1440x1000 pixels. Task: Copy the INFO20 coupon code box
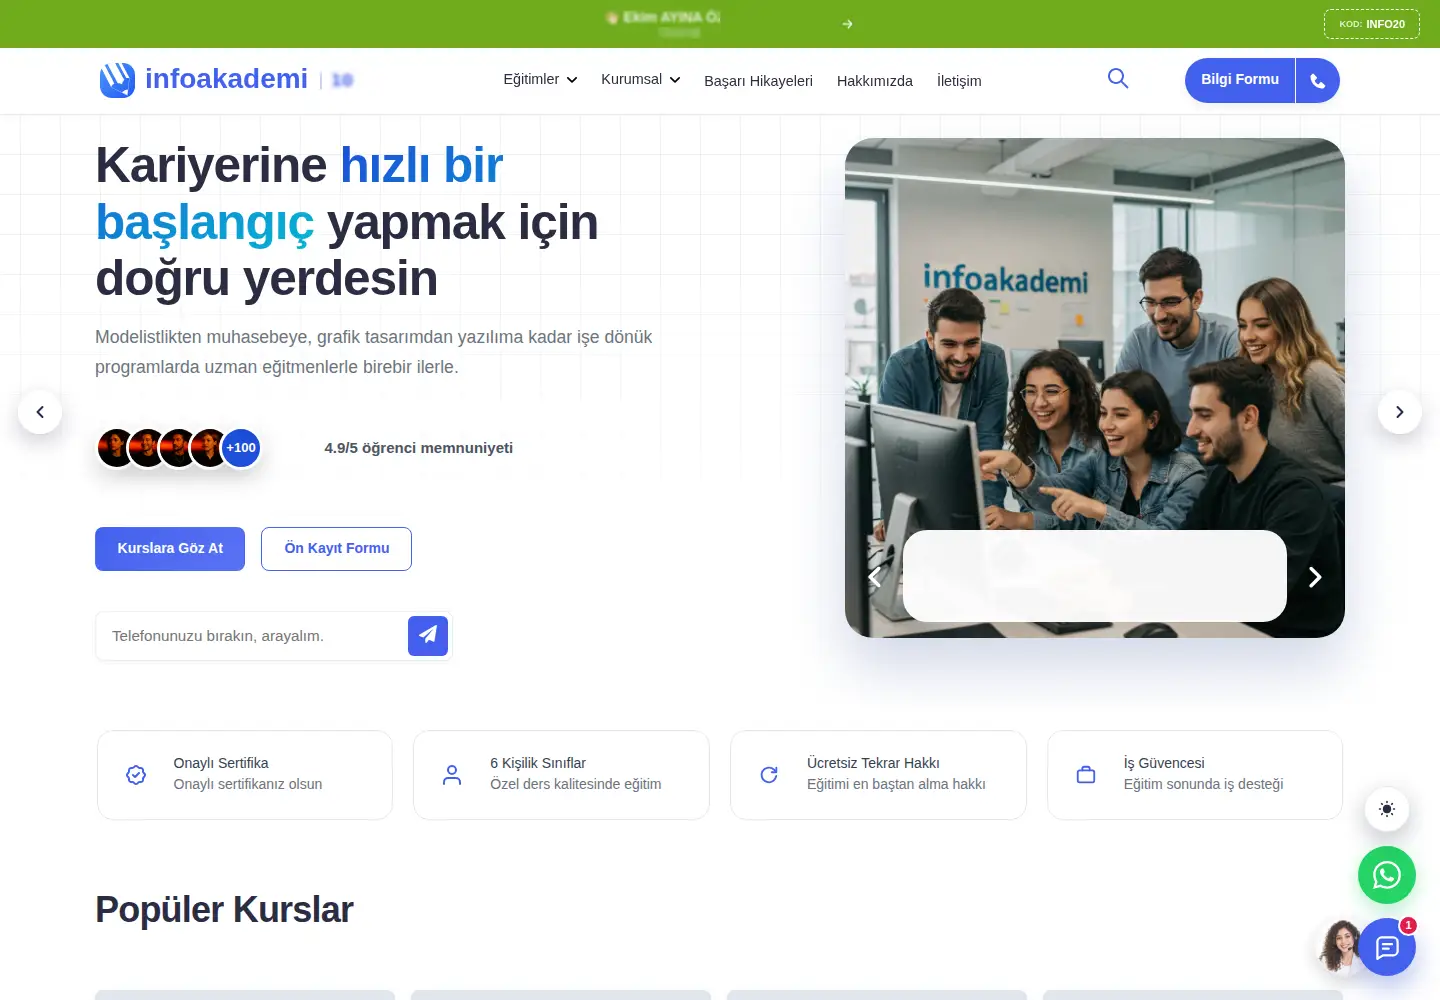[1372, 24]
